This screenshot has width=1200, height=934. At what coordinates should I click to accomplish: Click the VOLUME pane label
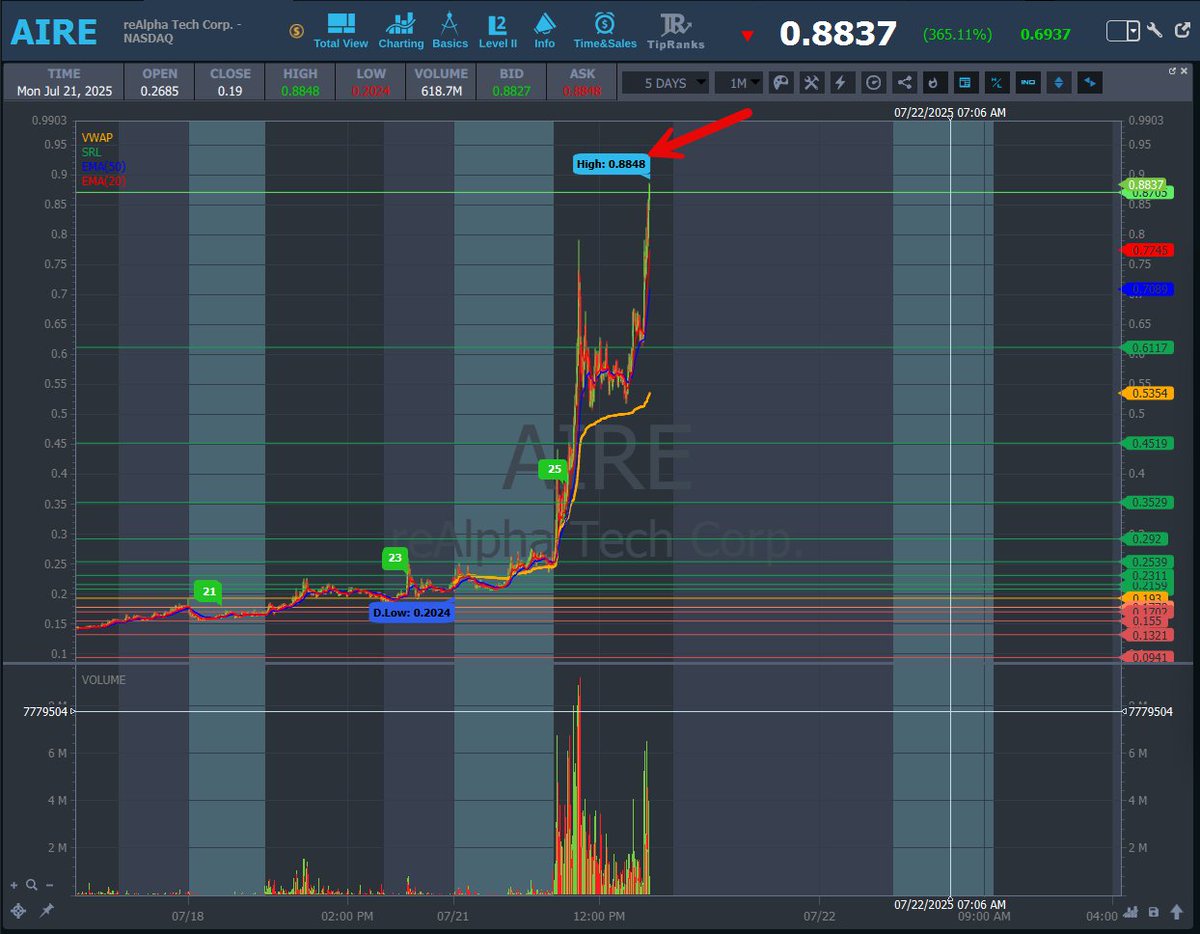pyautogui.click(x=104, y=680)
